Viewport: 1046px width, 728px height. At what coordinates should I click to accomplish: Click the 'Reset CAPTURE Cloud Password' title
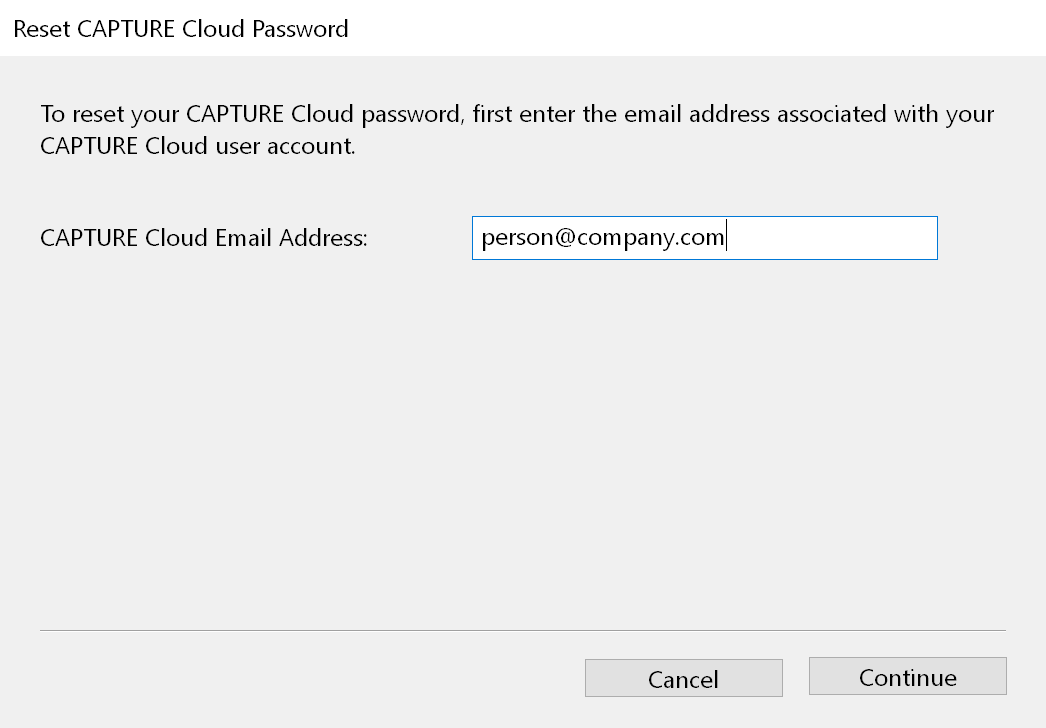point(181,28)
